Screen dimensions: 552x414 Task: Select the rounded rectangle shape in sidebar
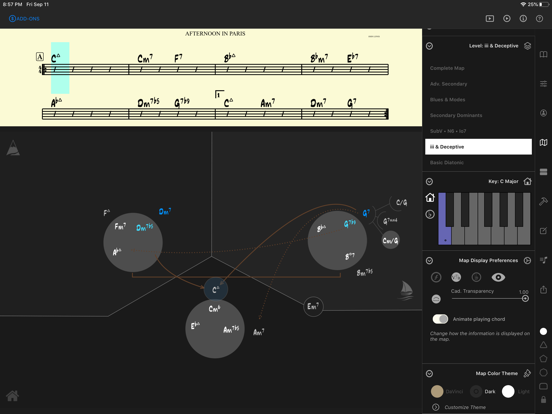[544, 386]
